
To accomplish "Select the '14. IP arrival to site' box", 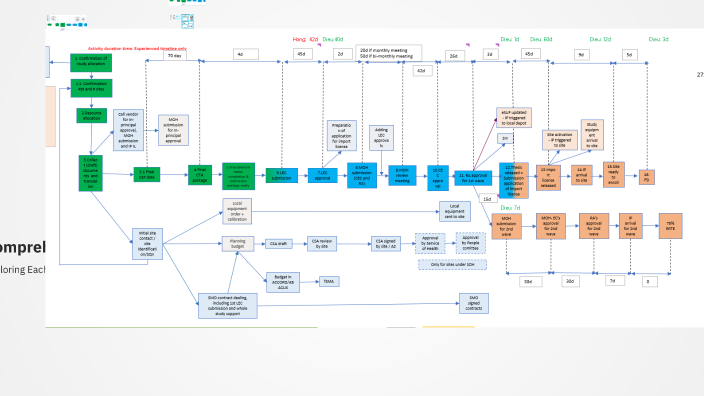I will [581, 175].
